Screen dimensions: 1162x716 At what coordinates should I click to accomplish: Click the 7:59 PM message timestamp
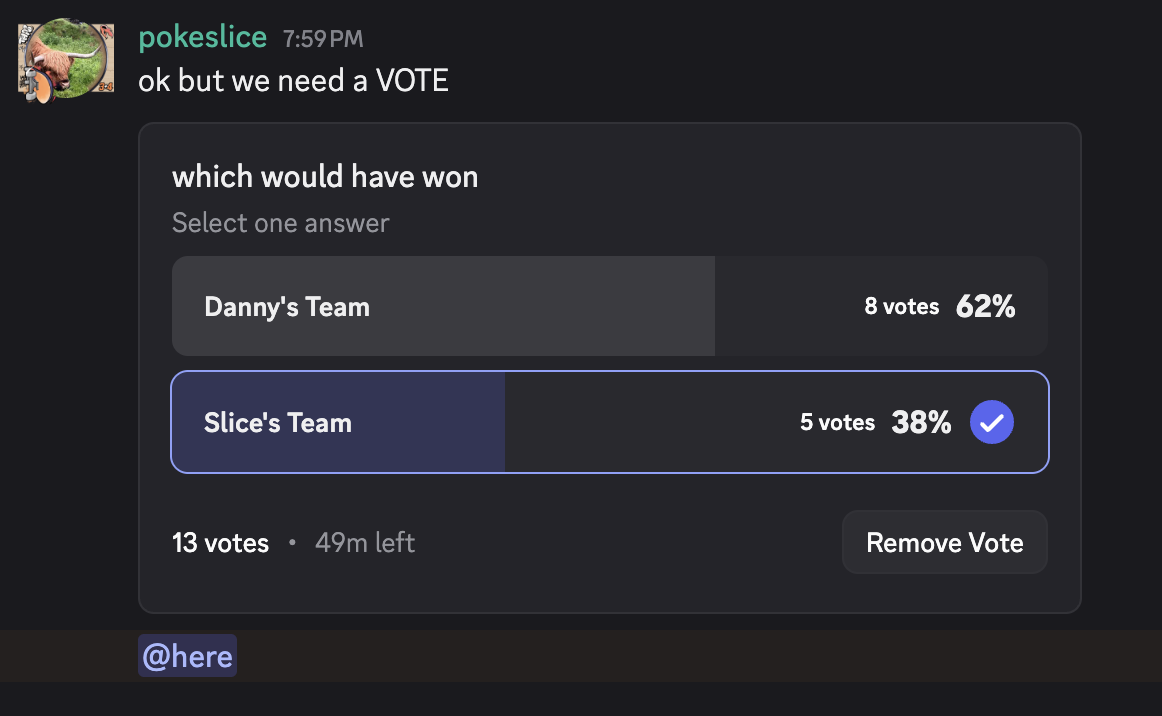pos(323,40)
